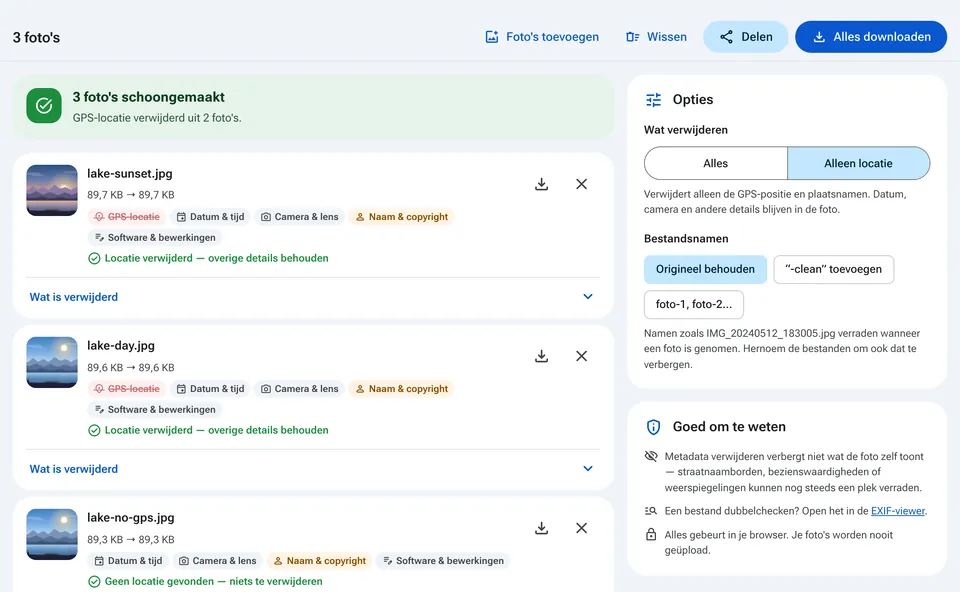Click the Opties sliders icon
This screenshot has height=592, width=960.
click(654, 100)
